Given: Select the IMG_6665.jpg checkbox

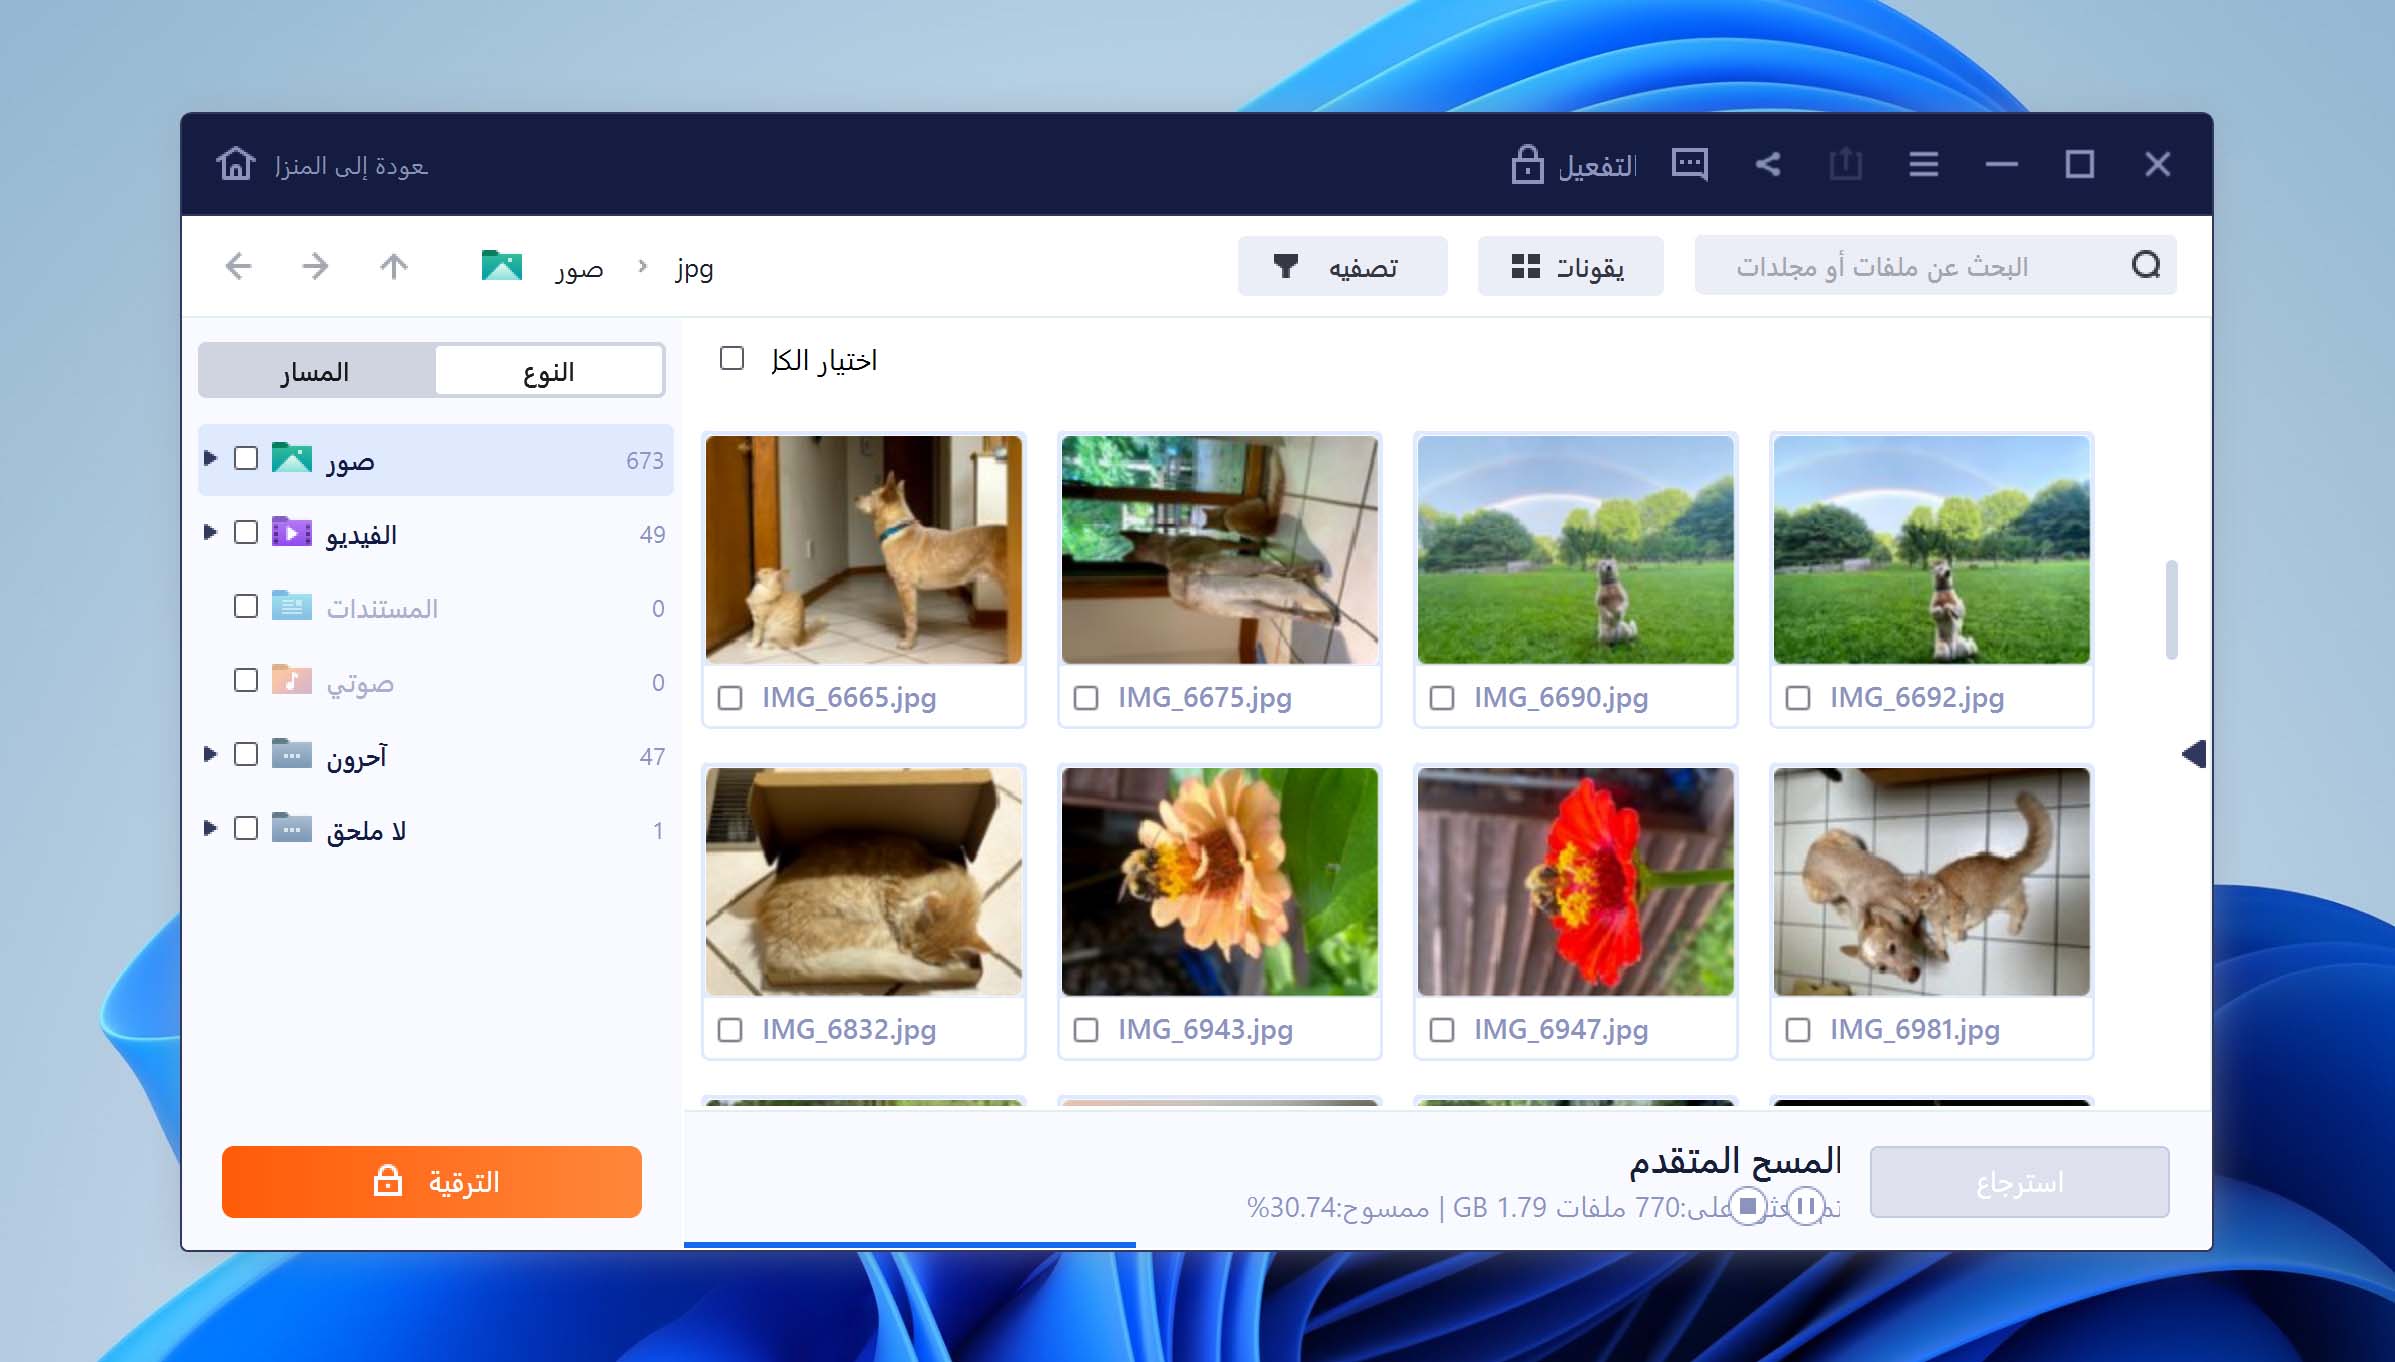Looking at the screenshot, I should 730,698.
